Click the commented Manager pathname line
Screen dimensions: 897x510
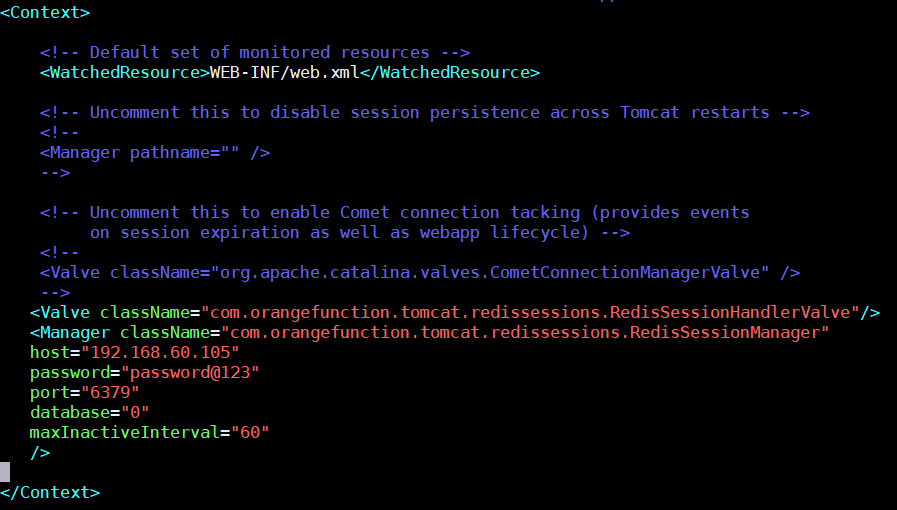(155, 153)
